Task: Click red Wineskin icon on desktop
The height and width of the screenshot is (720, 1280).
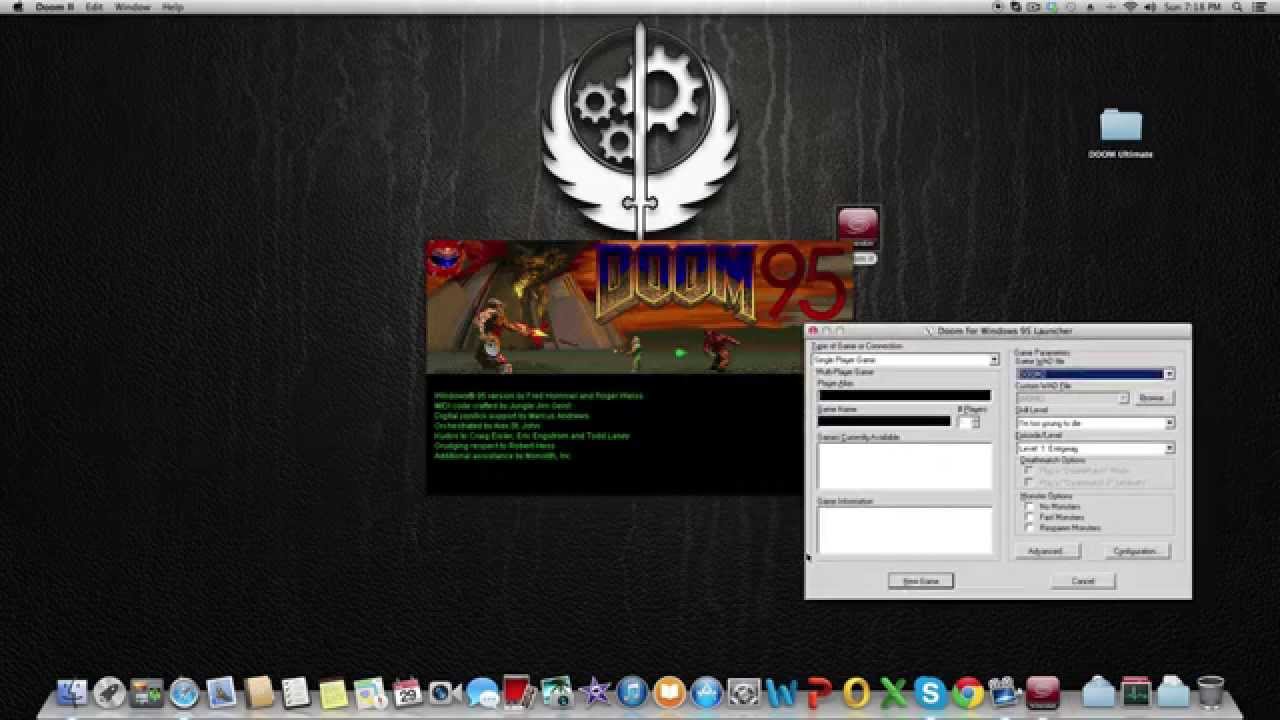Action: point(857,229)
